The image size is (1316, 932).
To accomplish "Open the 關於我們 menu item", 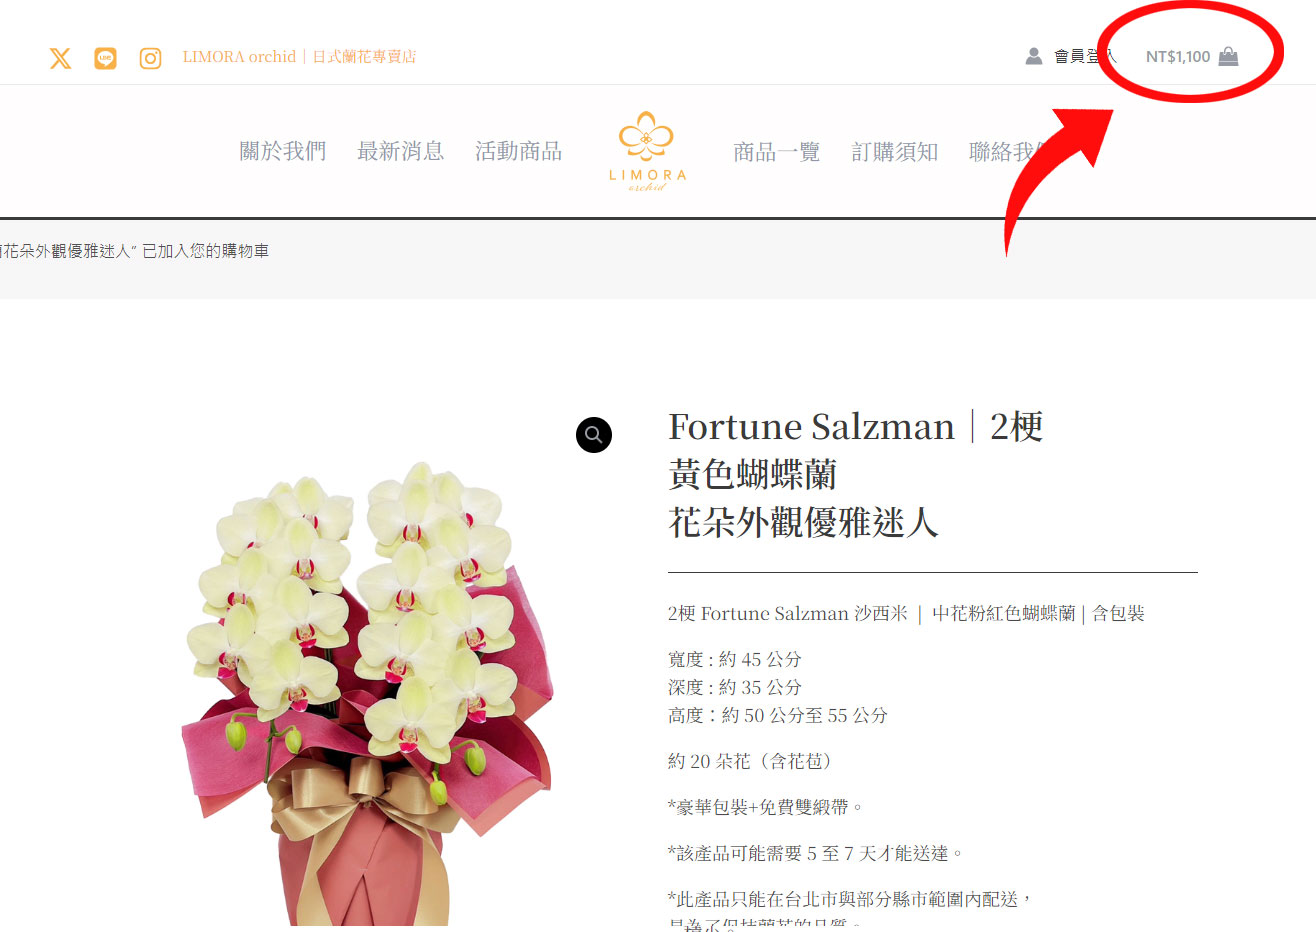I will click(283, 151).
